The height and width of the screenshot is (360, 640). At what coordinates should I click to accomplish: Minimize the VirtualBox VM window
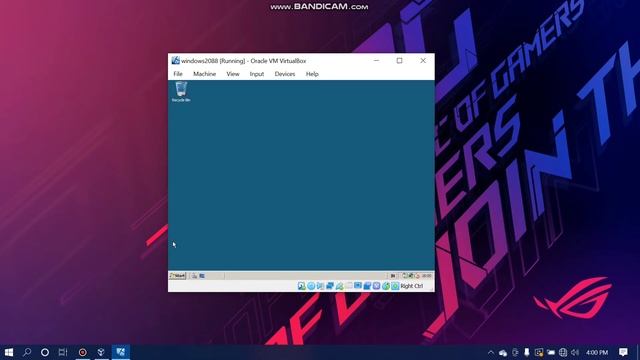(376, 60)
